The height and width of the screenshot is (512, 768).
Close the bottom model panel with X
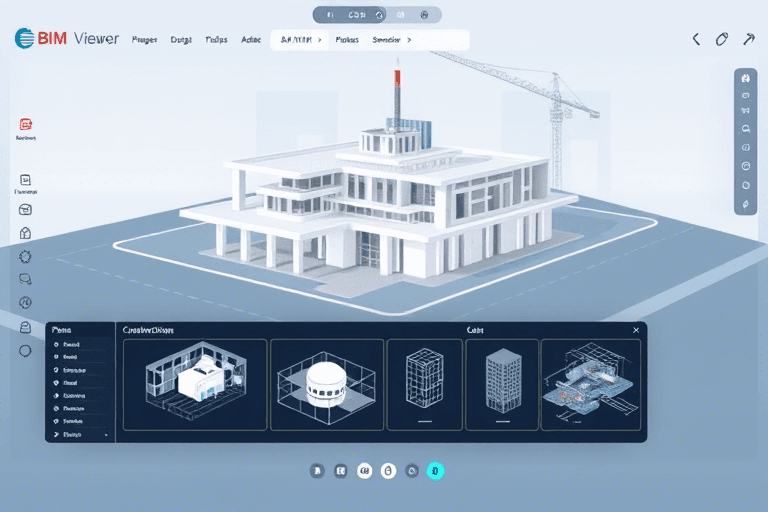(x=635, y=329)
